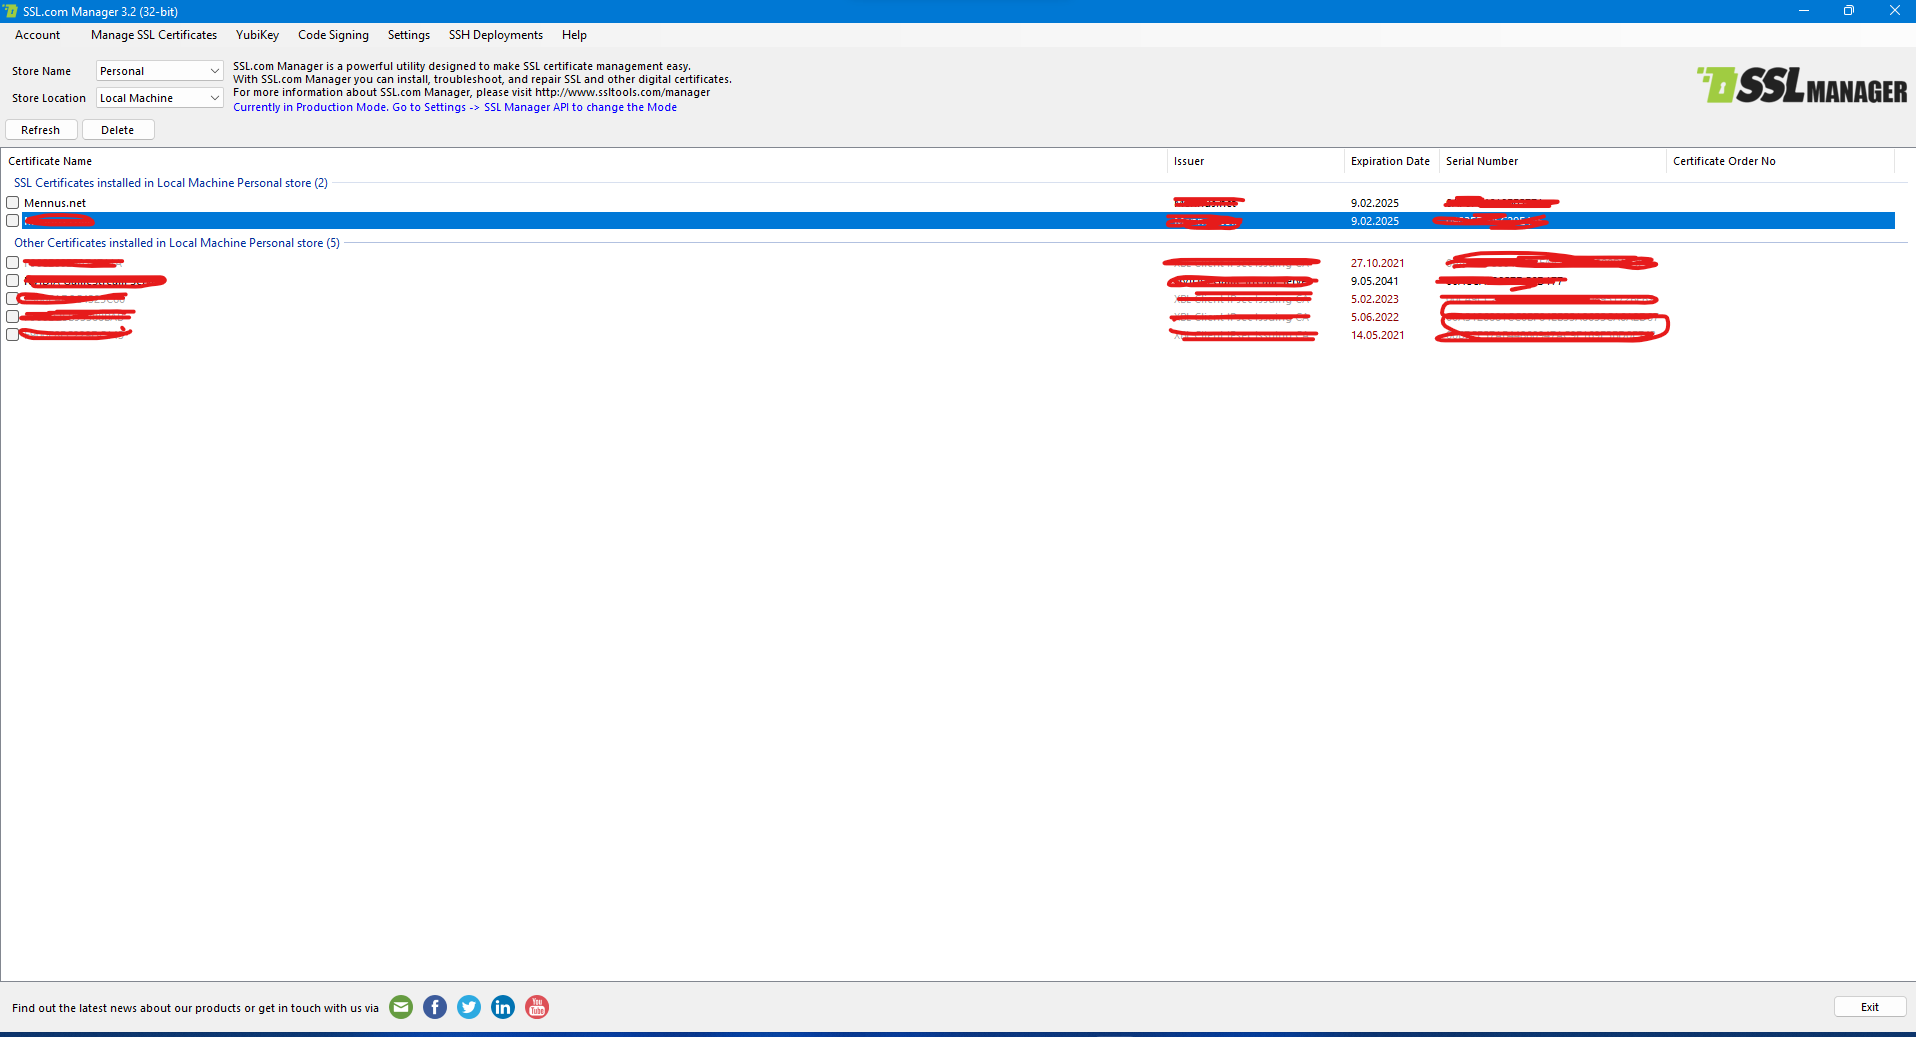Tick the Mennus.net certificate checkbox
Screen dimensions: 1916x1037
(x=13, y=203)
